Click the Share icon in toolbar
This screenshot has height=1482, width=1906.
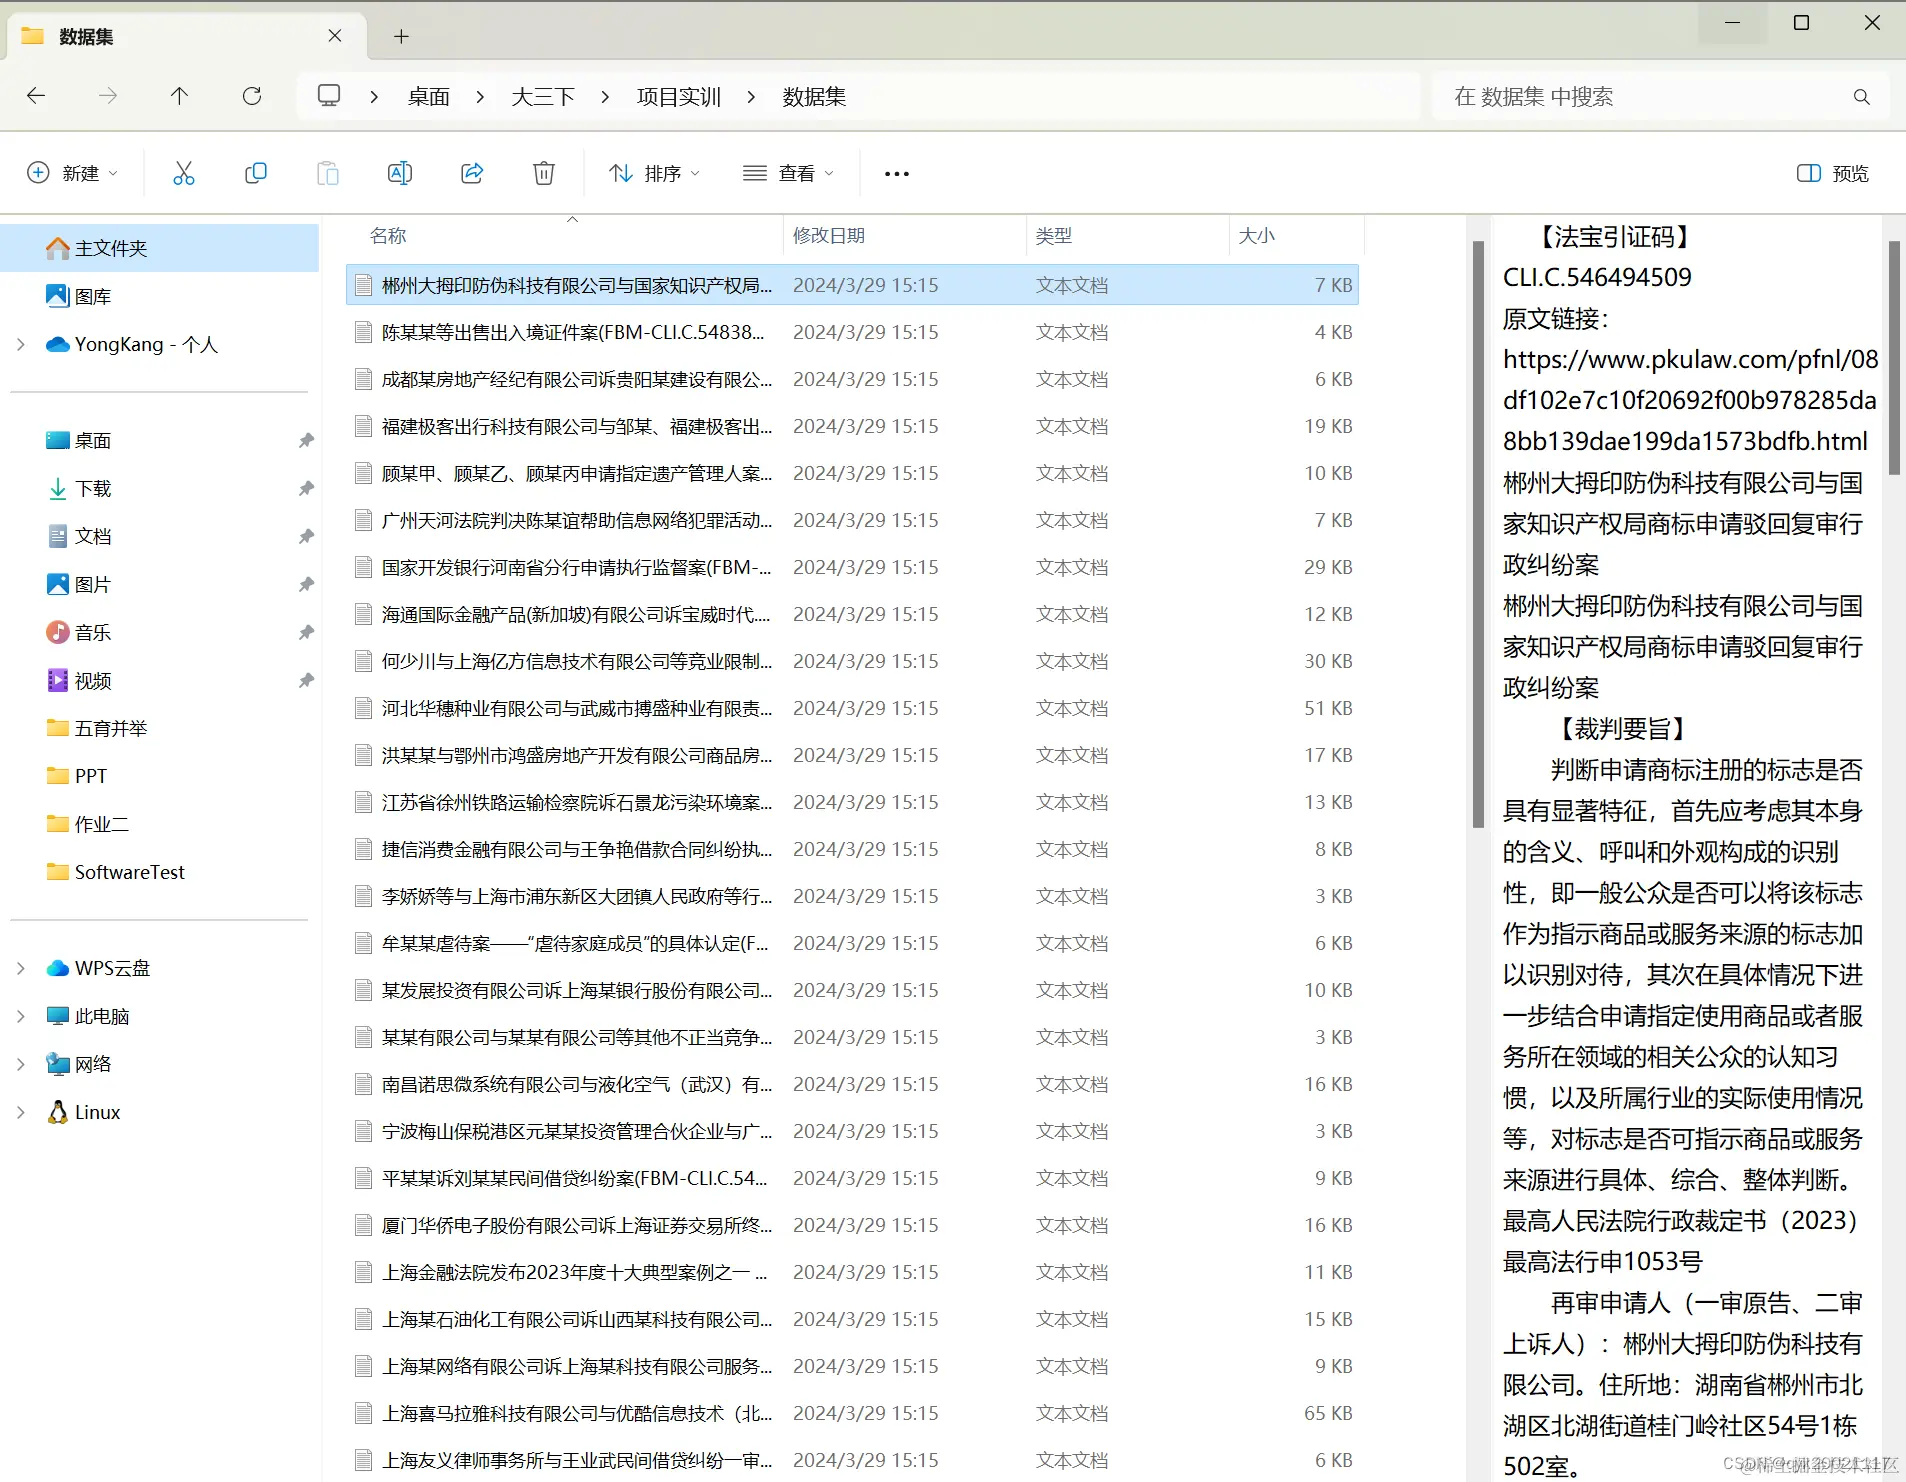click(471, 173)
